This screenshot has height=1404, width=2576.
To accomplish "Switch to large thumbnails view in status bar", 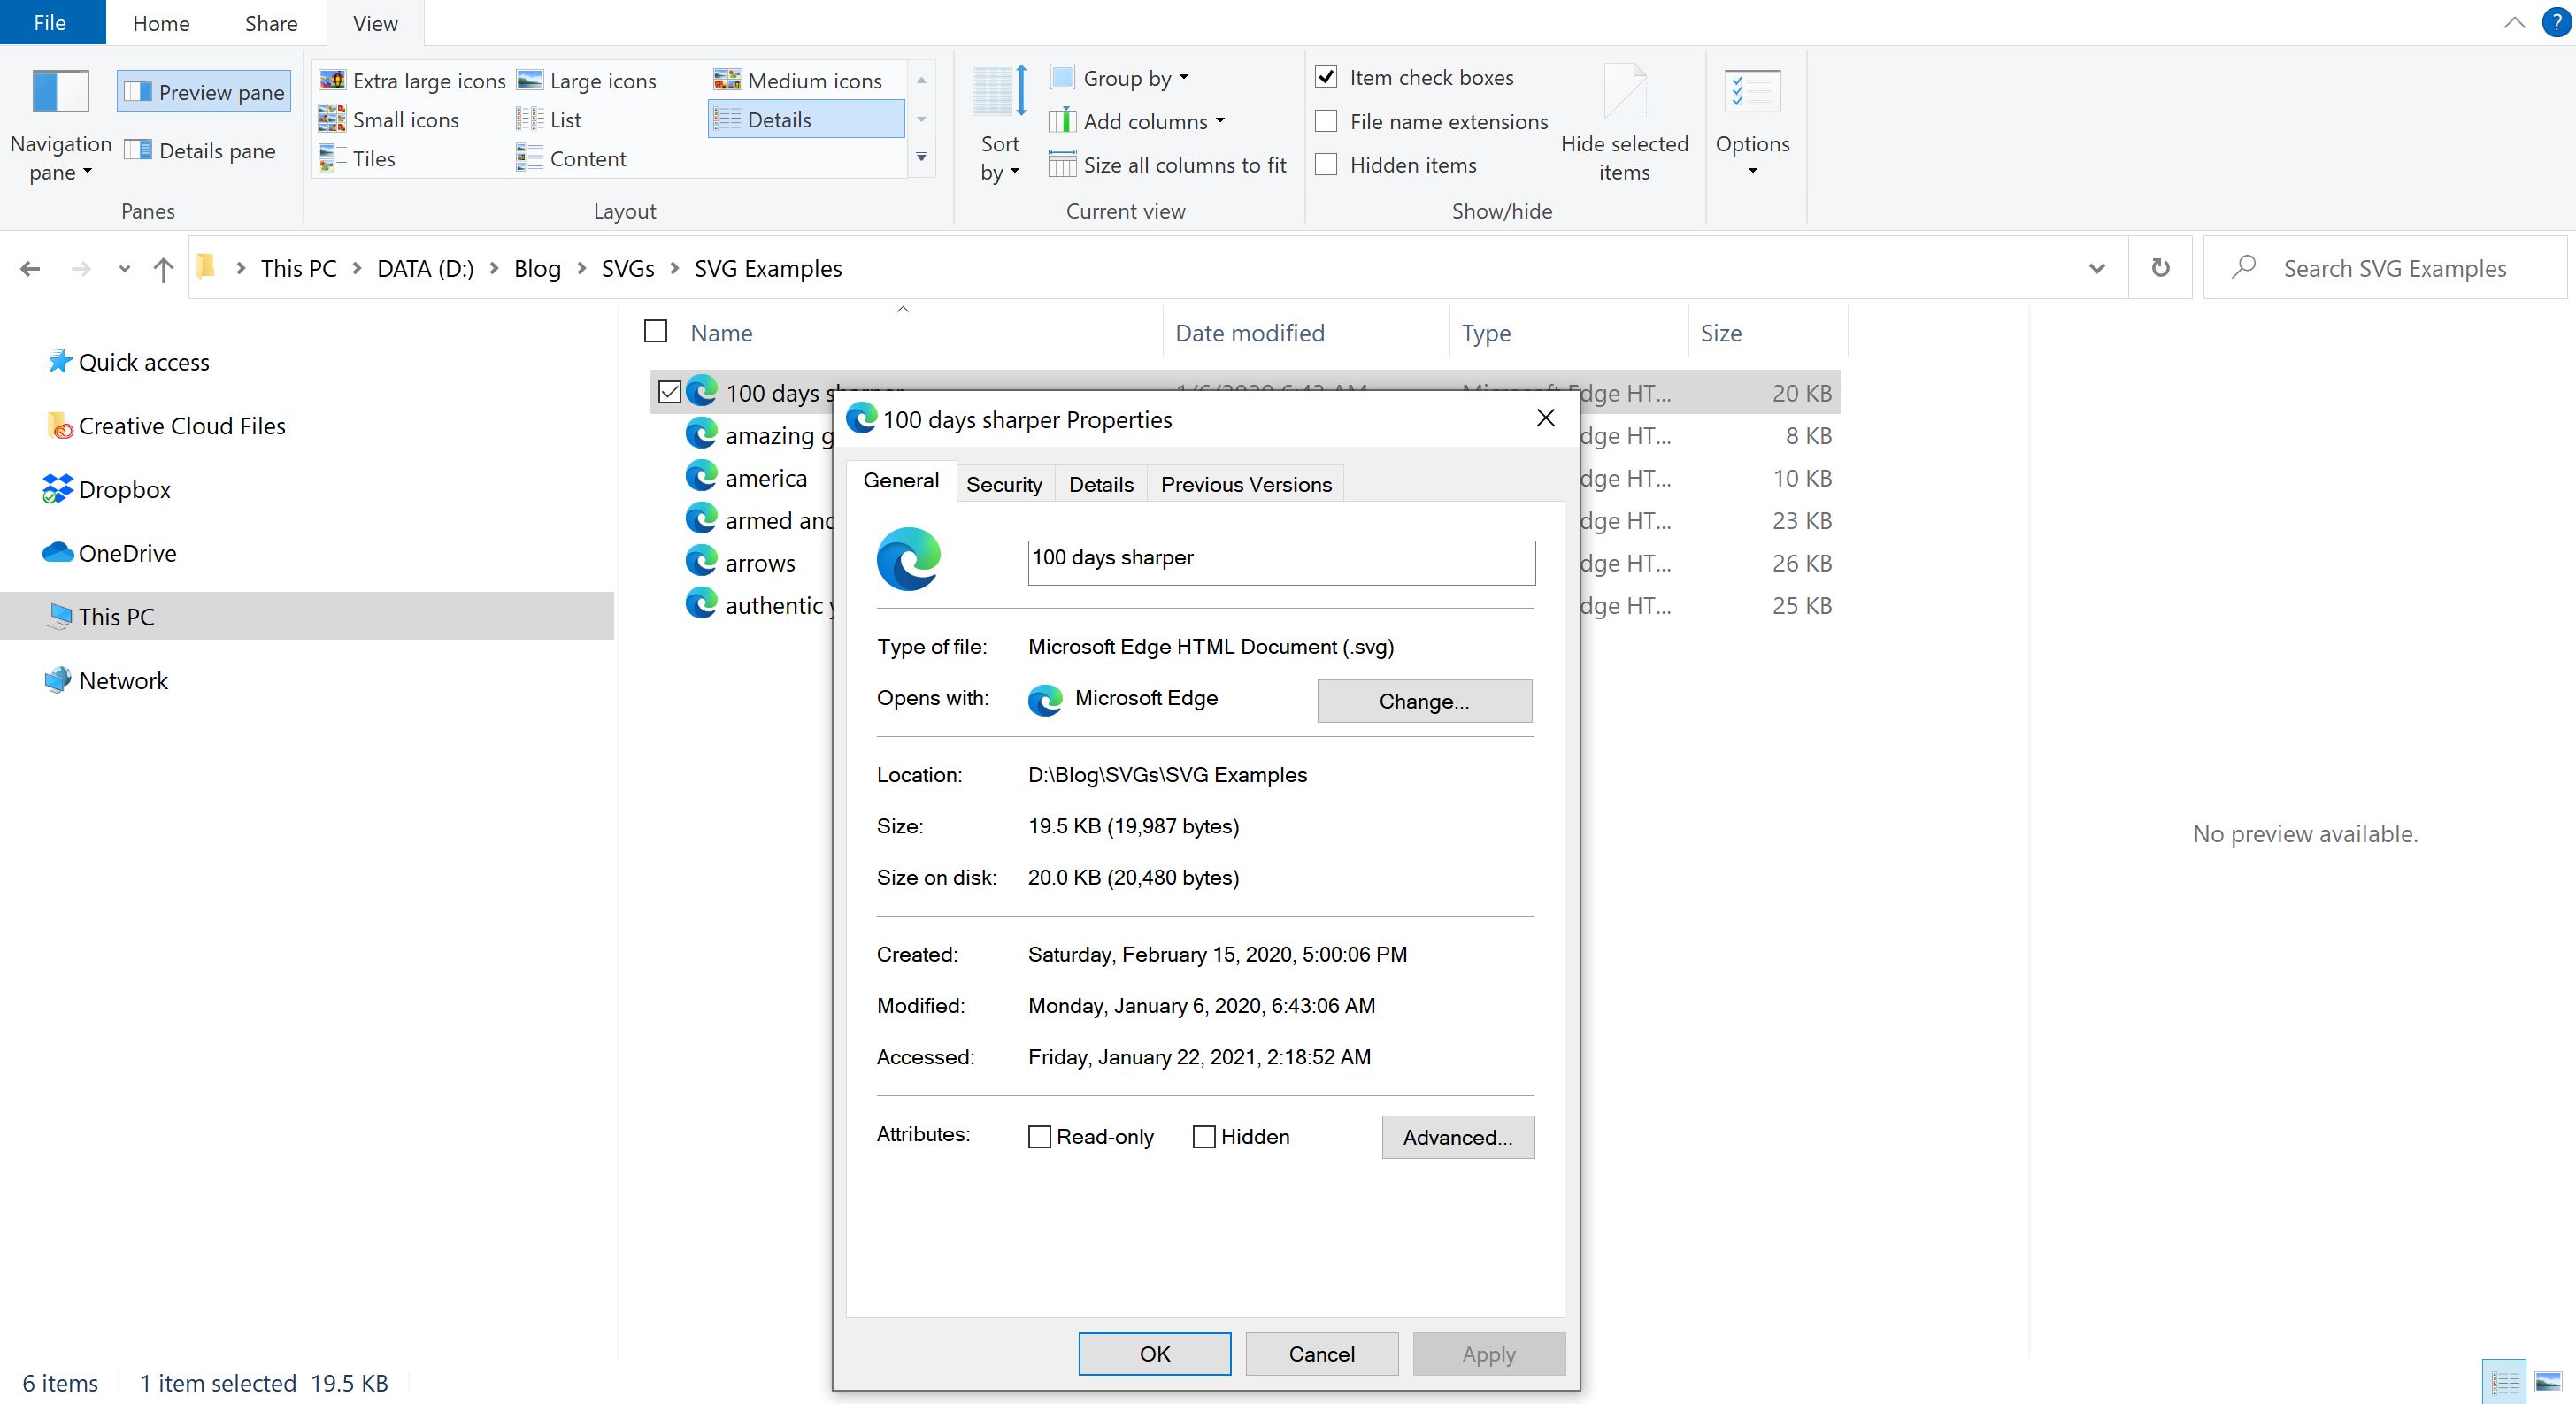I will tap(2548, 1383).
